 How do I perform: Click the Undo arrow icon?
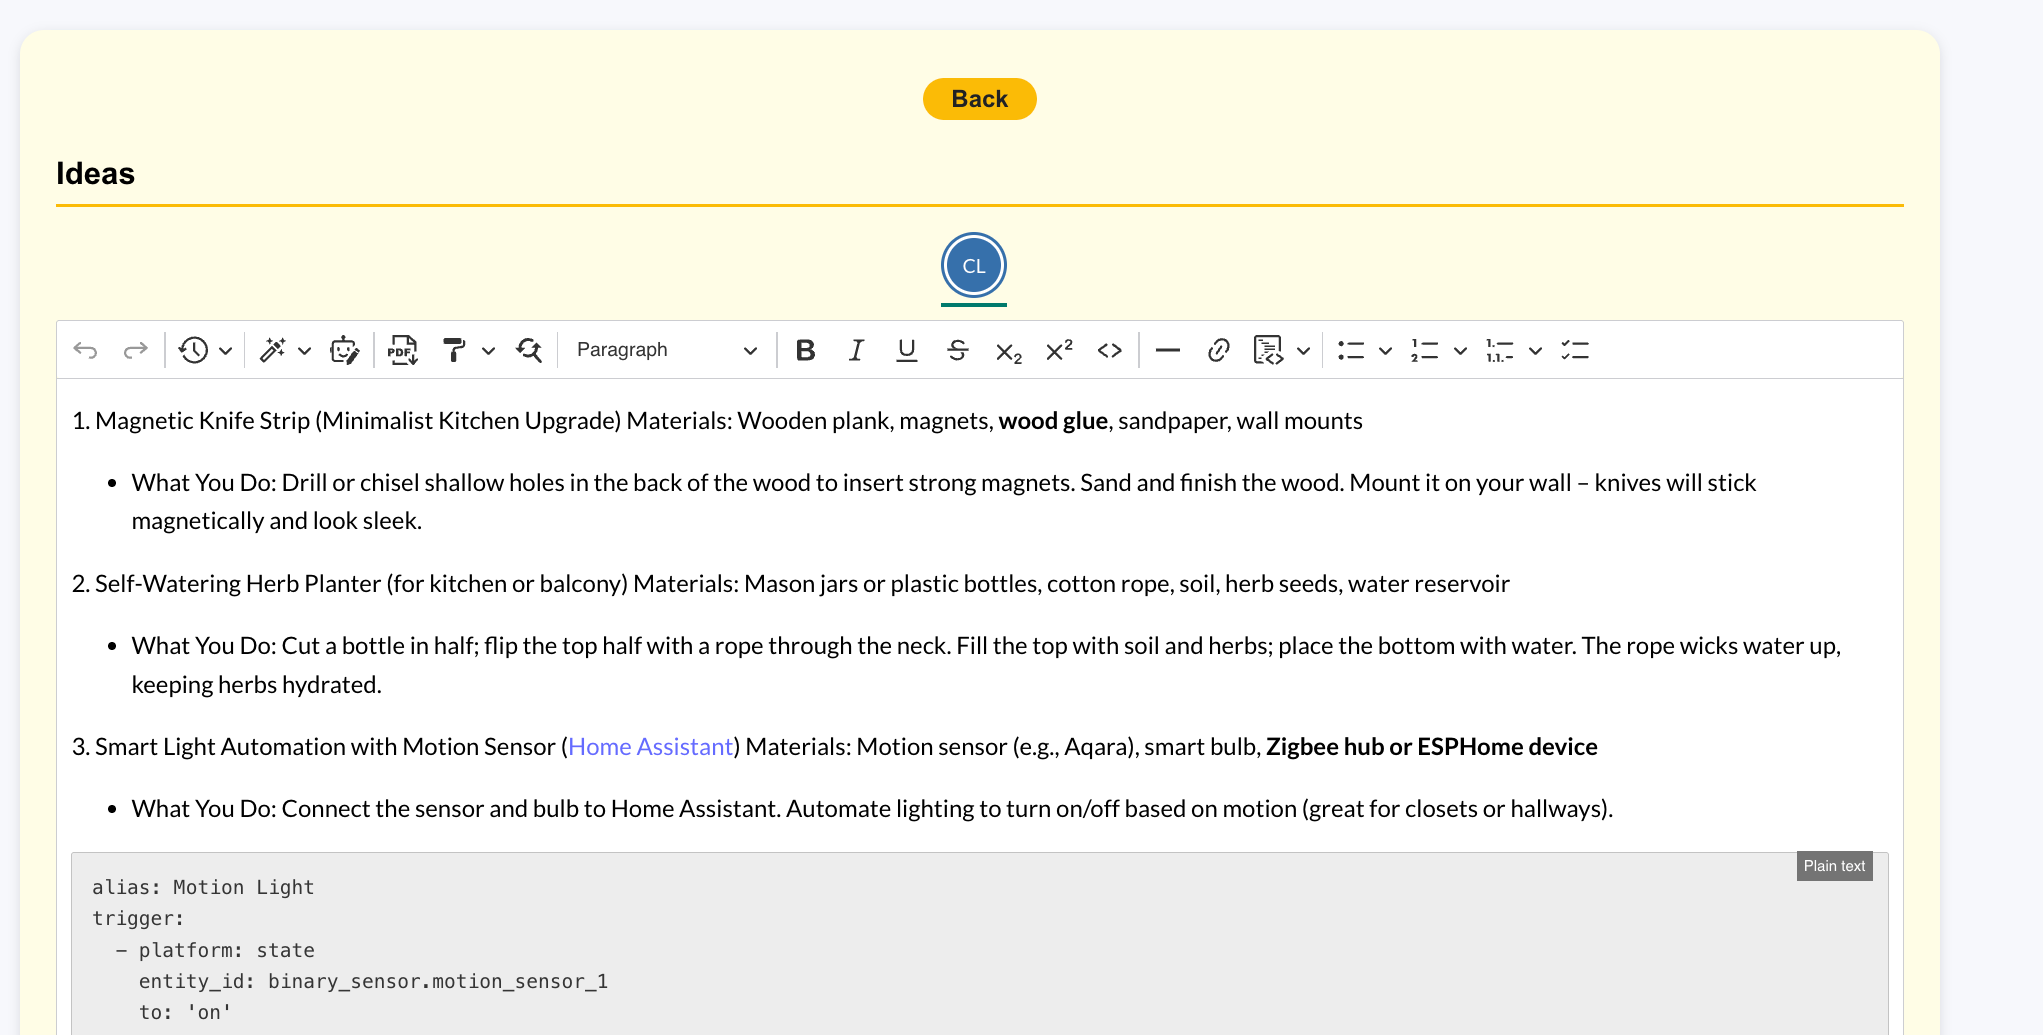click(x=86, y=350)
